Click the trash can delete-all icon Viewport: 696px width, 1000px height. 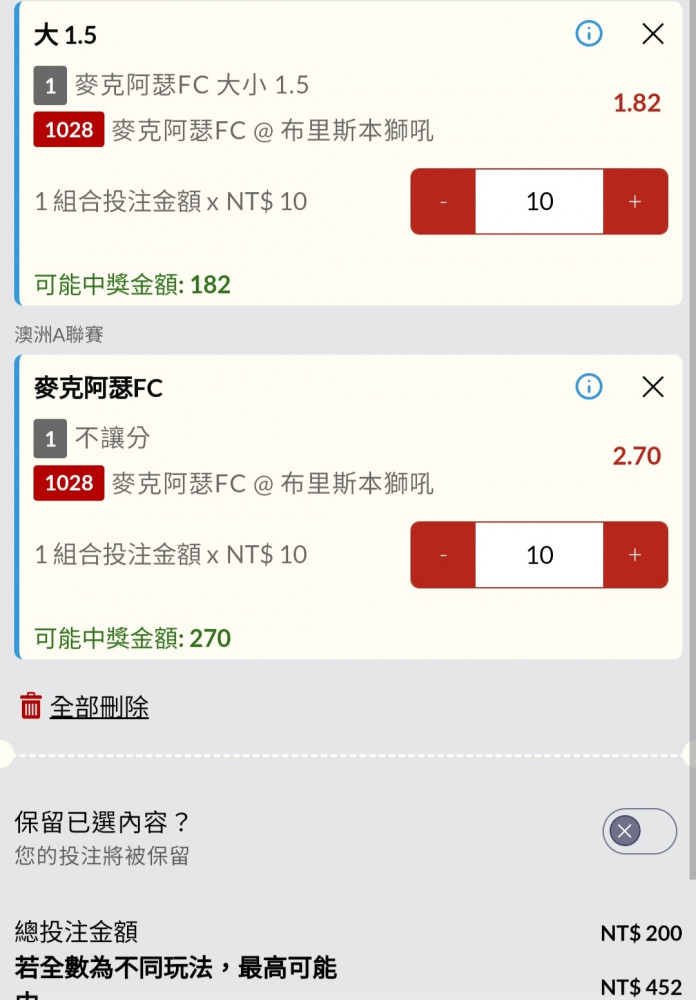31,706
